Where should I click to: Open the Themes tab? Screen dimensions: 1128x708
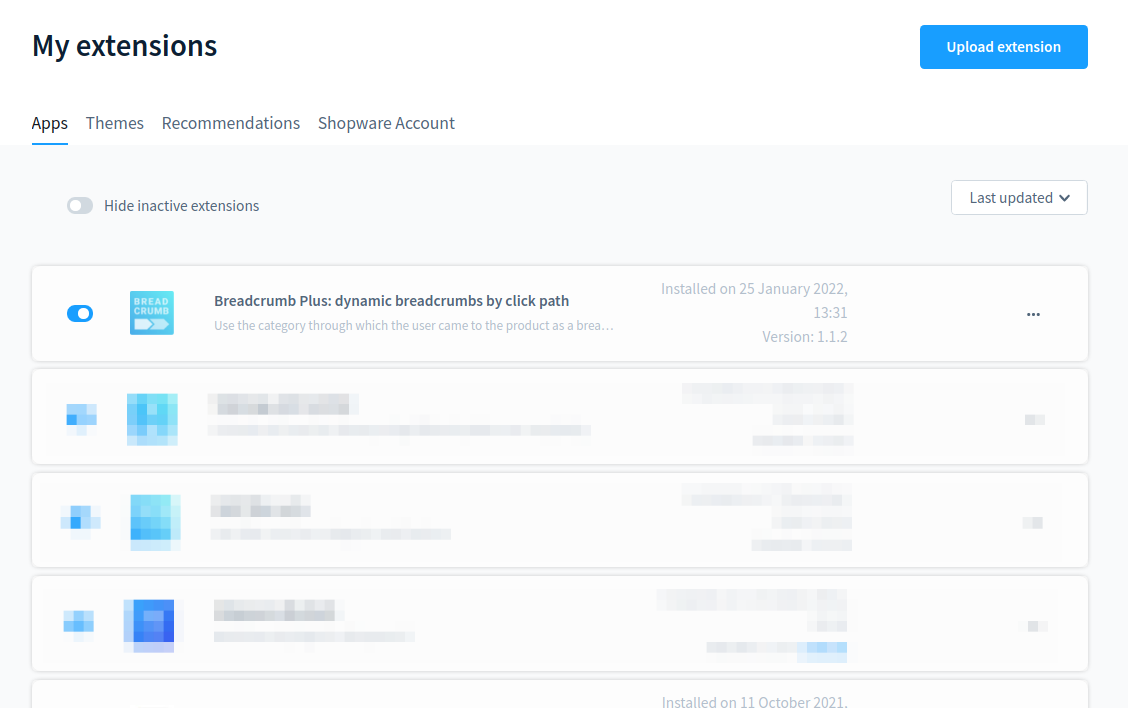click(x=114, y=123)
